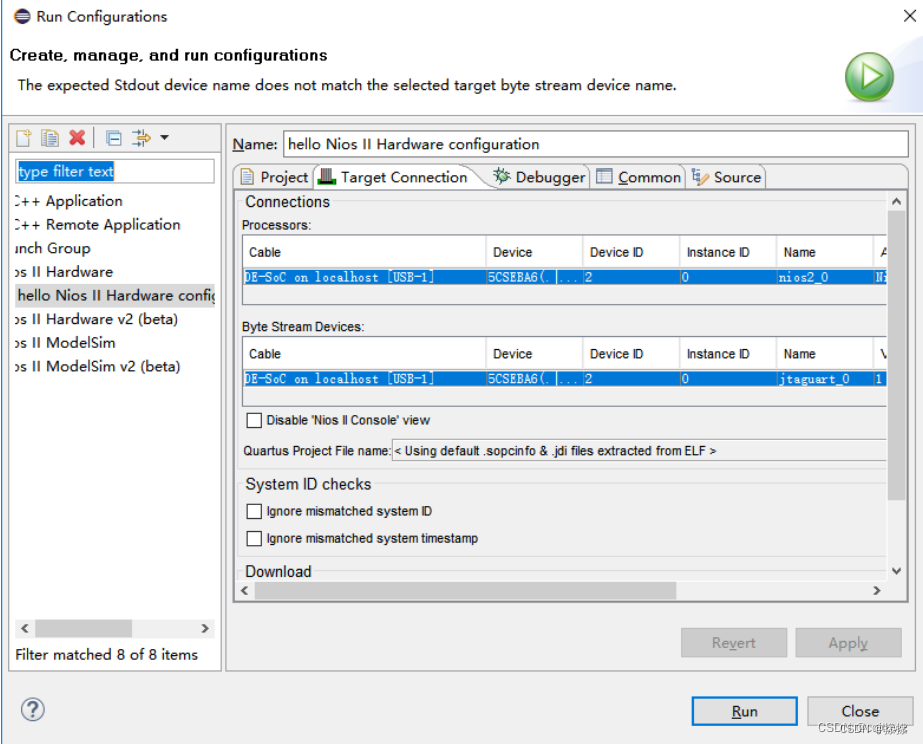This screenshot has width=923, height=744.
Task: Select the nios2_0 processor row
Action: (x=565, y=277)
